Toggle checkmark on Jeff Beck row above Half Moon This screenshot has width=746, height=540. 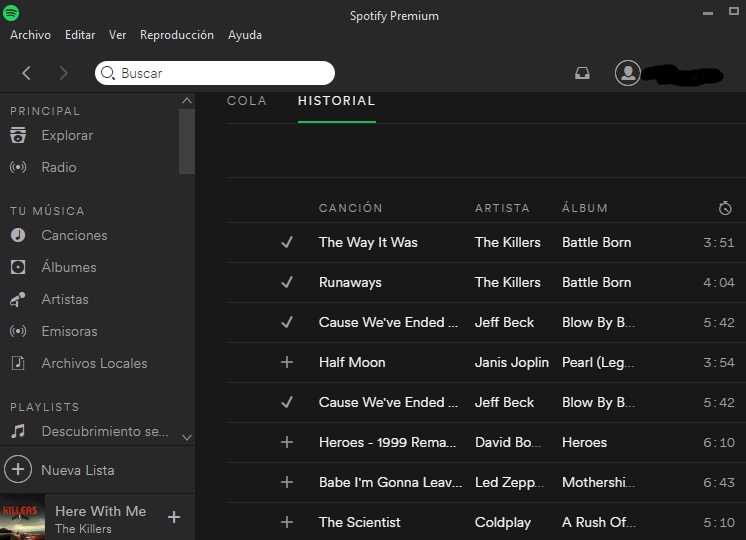pos(287,322)
